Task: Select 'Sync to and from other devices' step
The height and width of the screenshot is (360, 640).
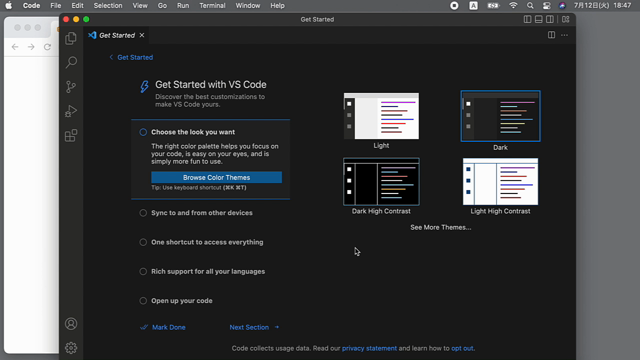Action: click(x=202, y=213)
